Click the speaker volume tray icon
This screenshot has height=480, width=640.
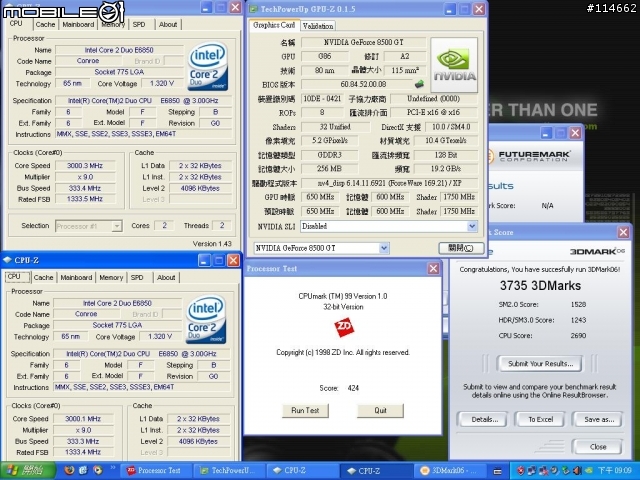pyautogui.click(x=577, y=471)
